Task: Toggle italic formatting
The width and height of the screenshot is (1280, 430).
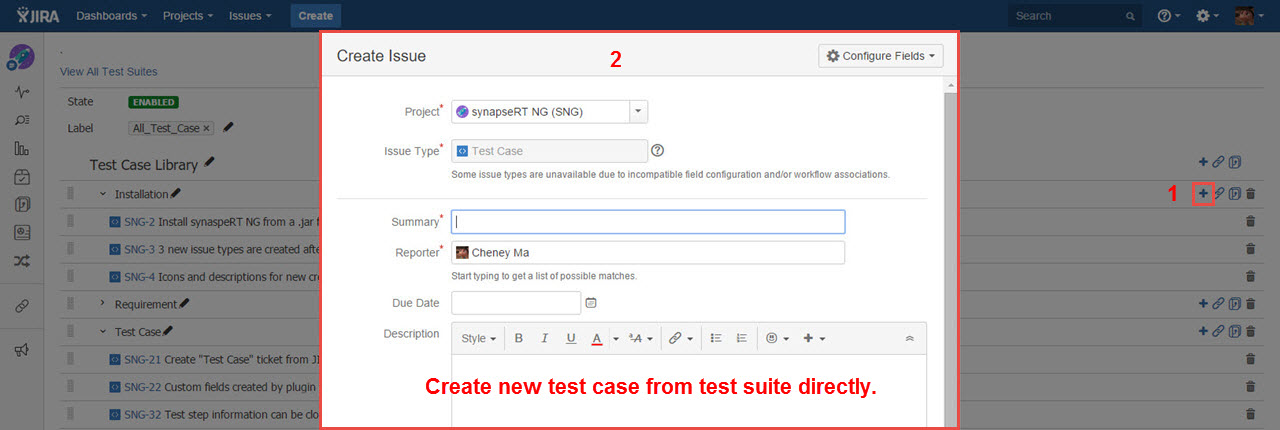Action: (545, 339)
